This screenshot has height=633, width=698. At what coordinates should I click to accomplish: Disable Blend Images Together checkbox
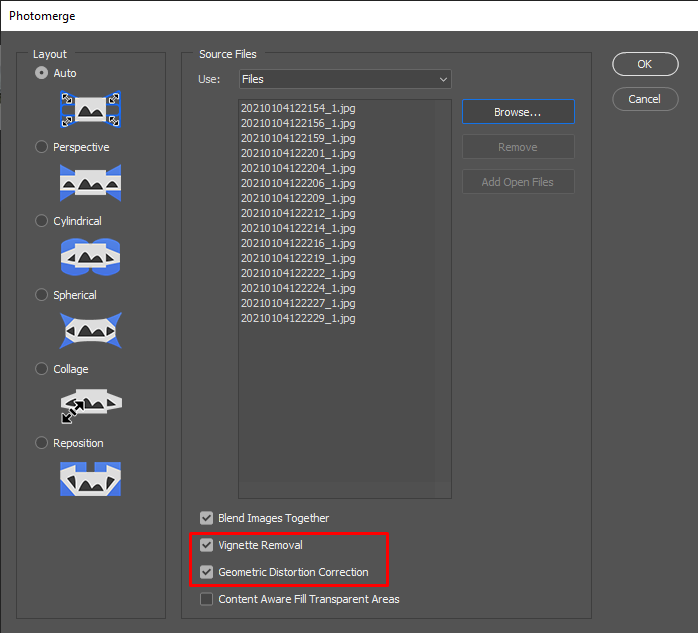tap(207, 518)
